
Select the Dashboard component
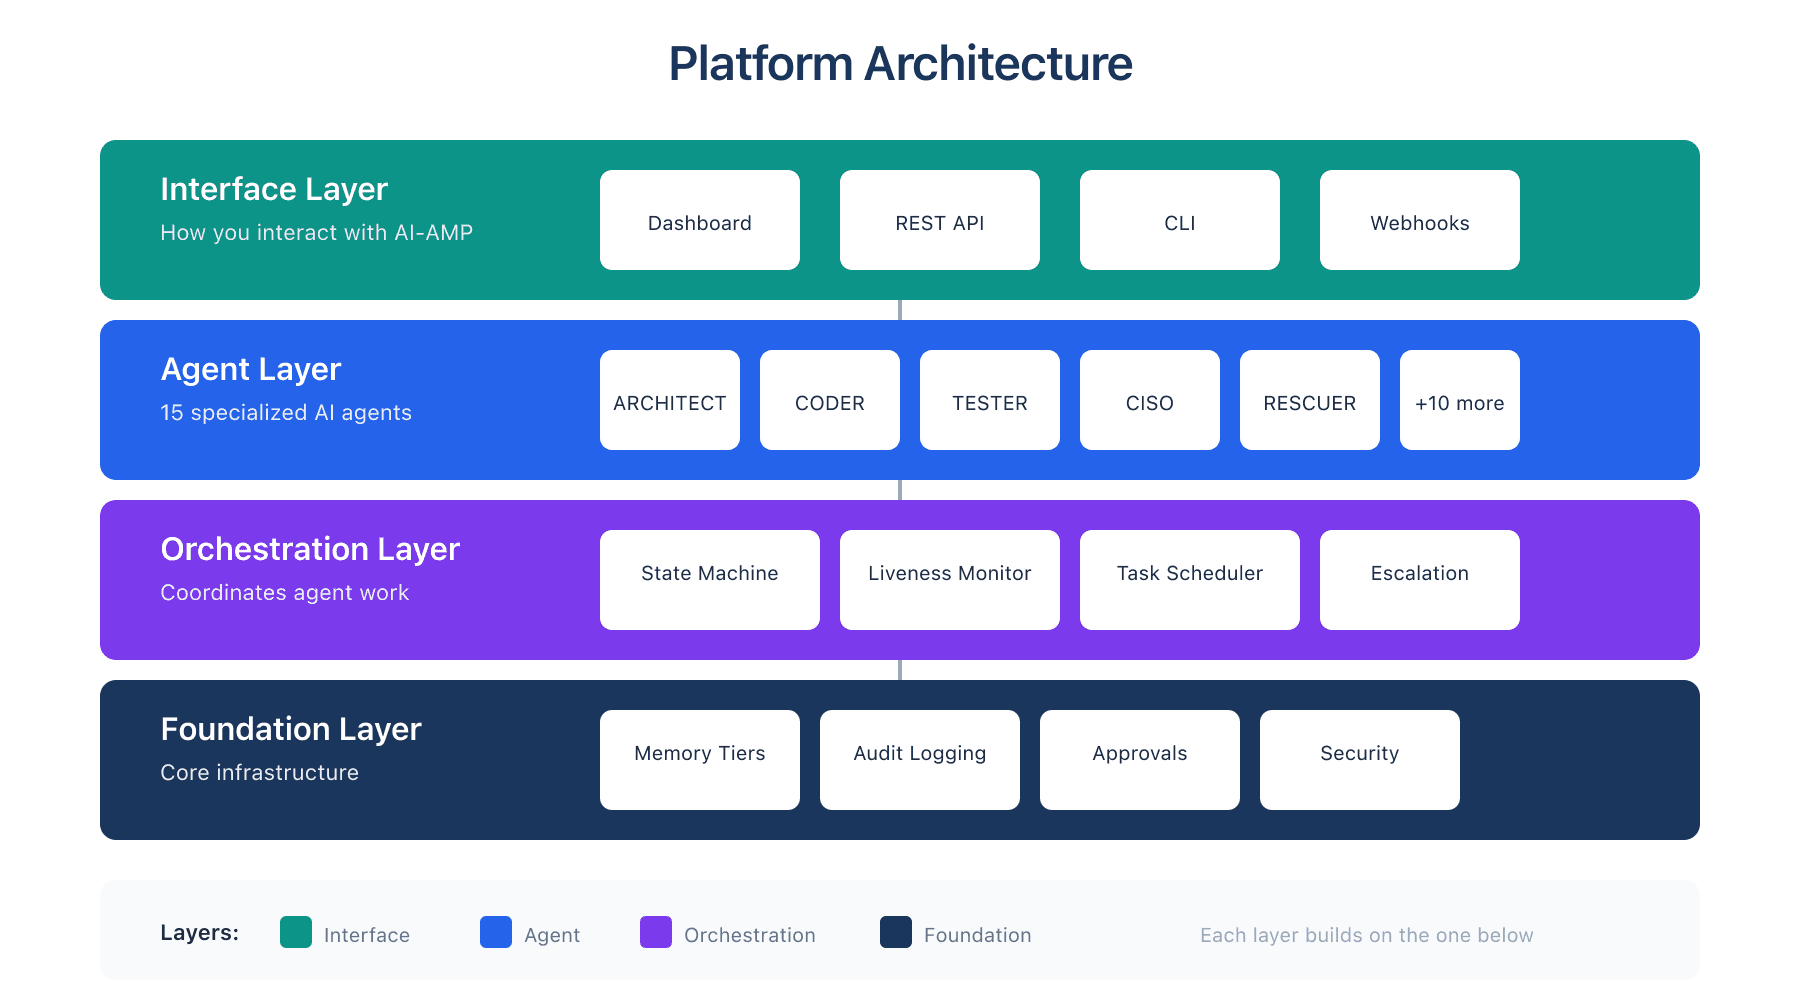pos(699,220)
